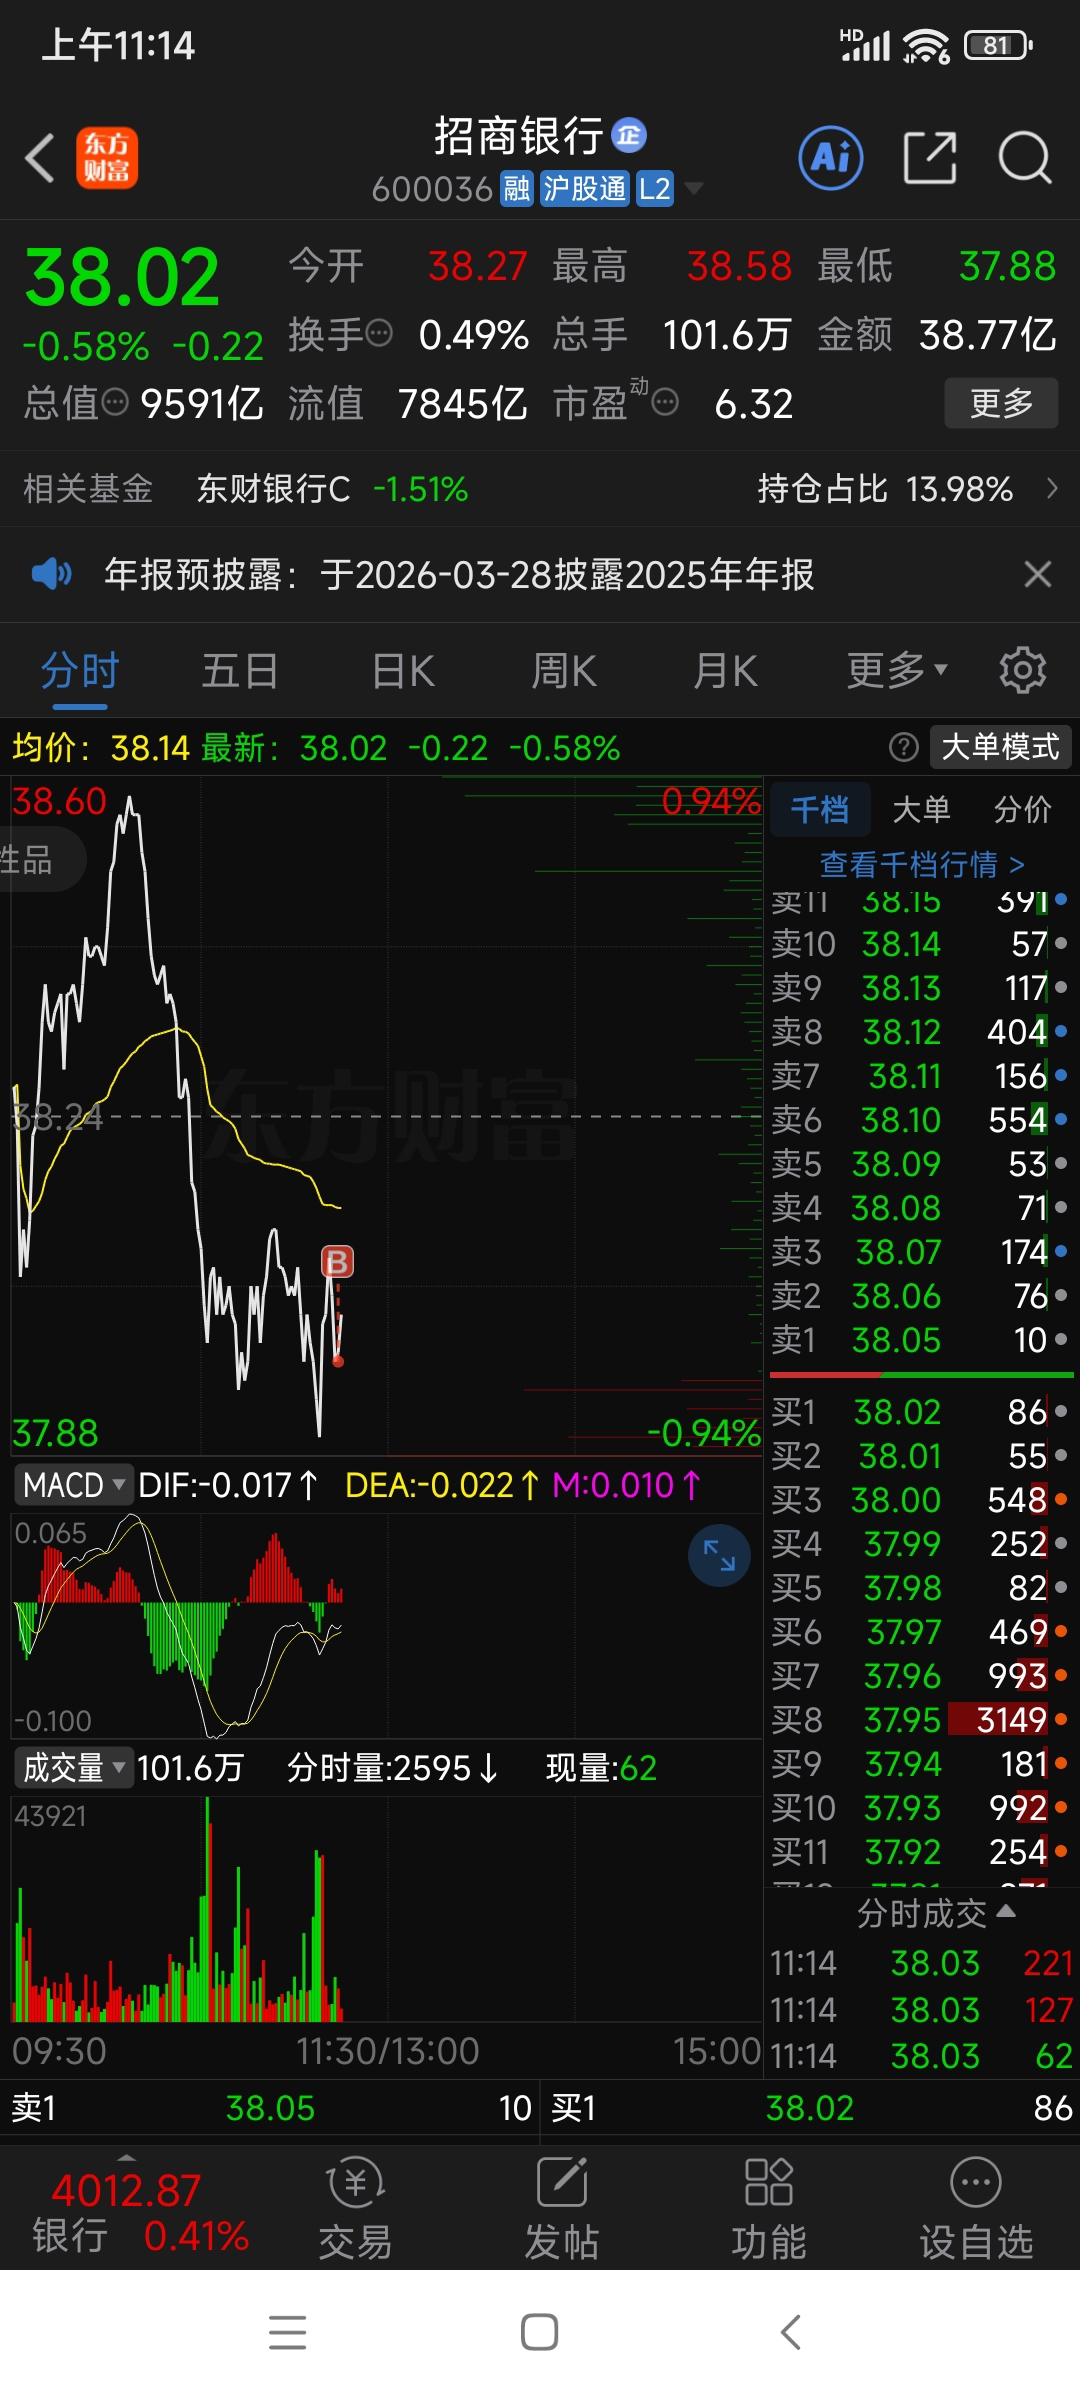This screenshot has width=1080, height=2400.
Task: Tap the 卖6 38.10 order row
Action: tap(921, 1119)
